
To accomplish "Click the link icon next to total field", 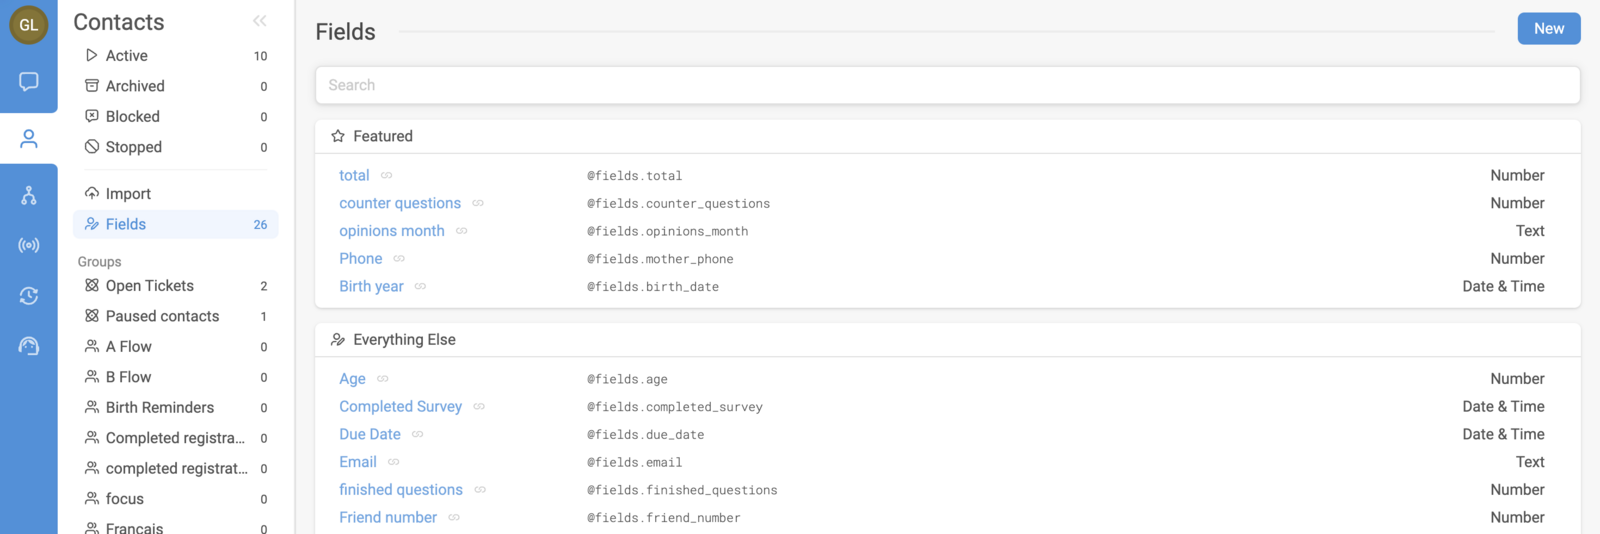I will pyautogui.click(x=386, y=176).
